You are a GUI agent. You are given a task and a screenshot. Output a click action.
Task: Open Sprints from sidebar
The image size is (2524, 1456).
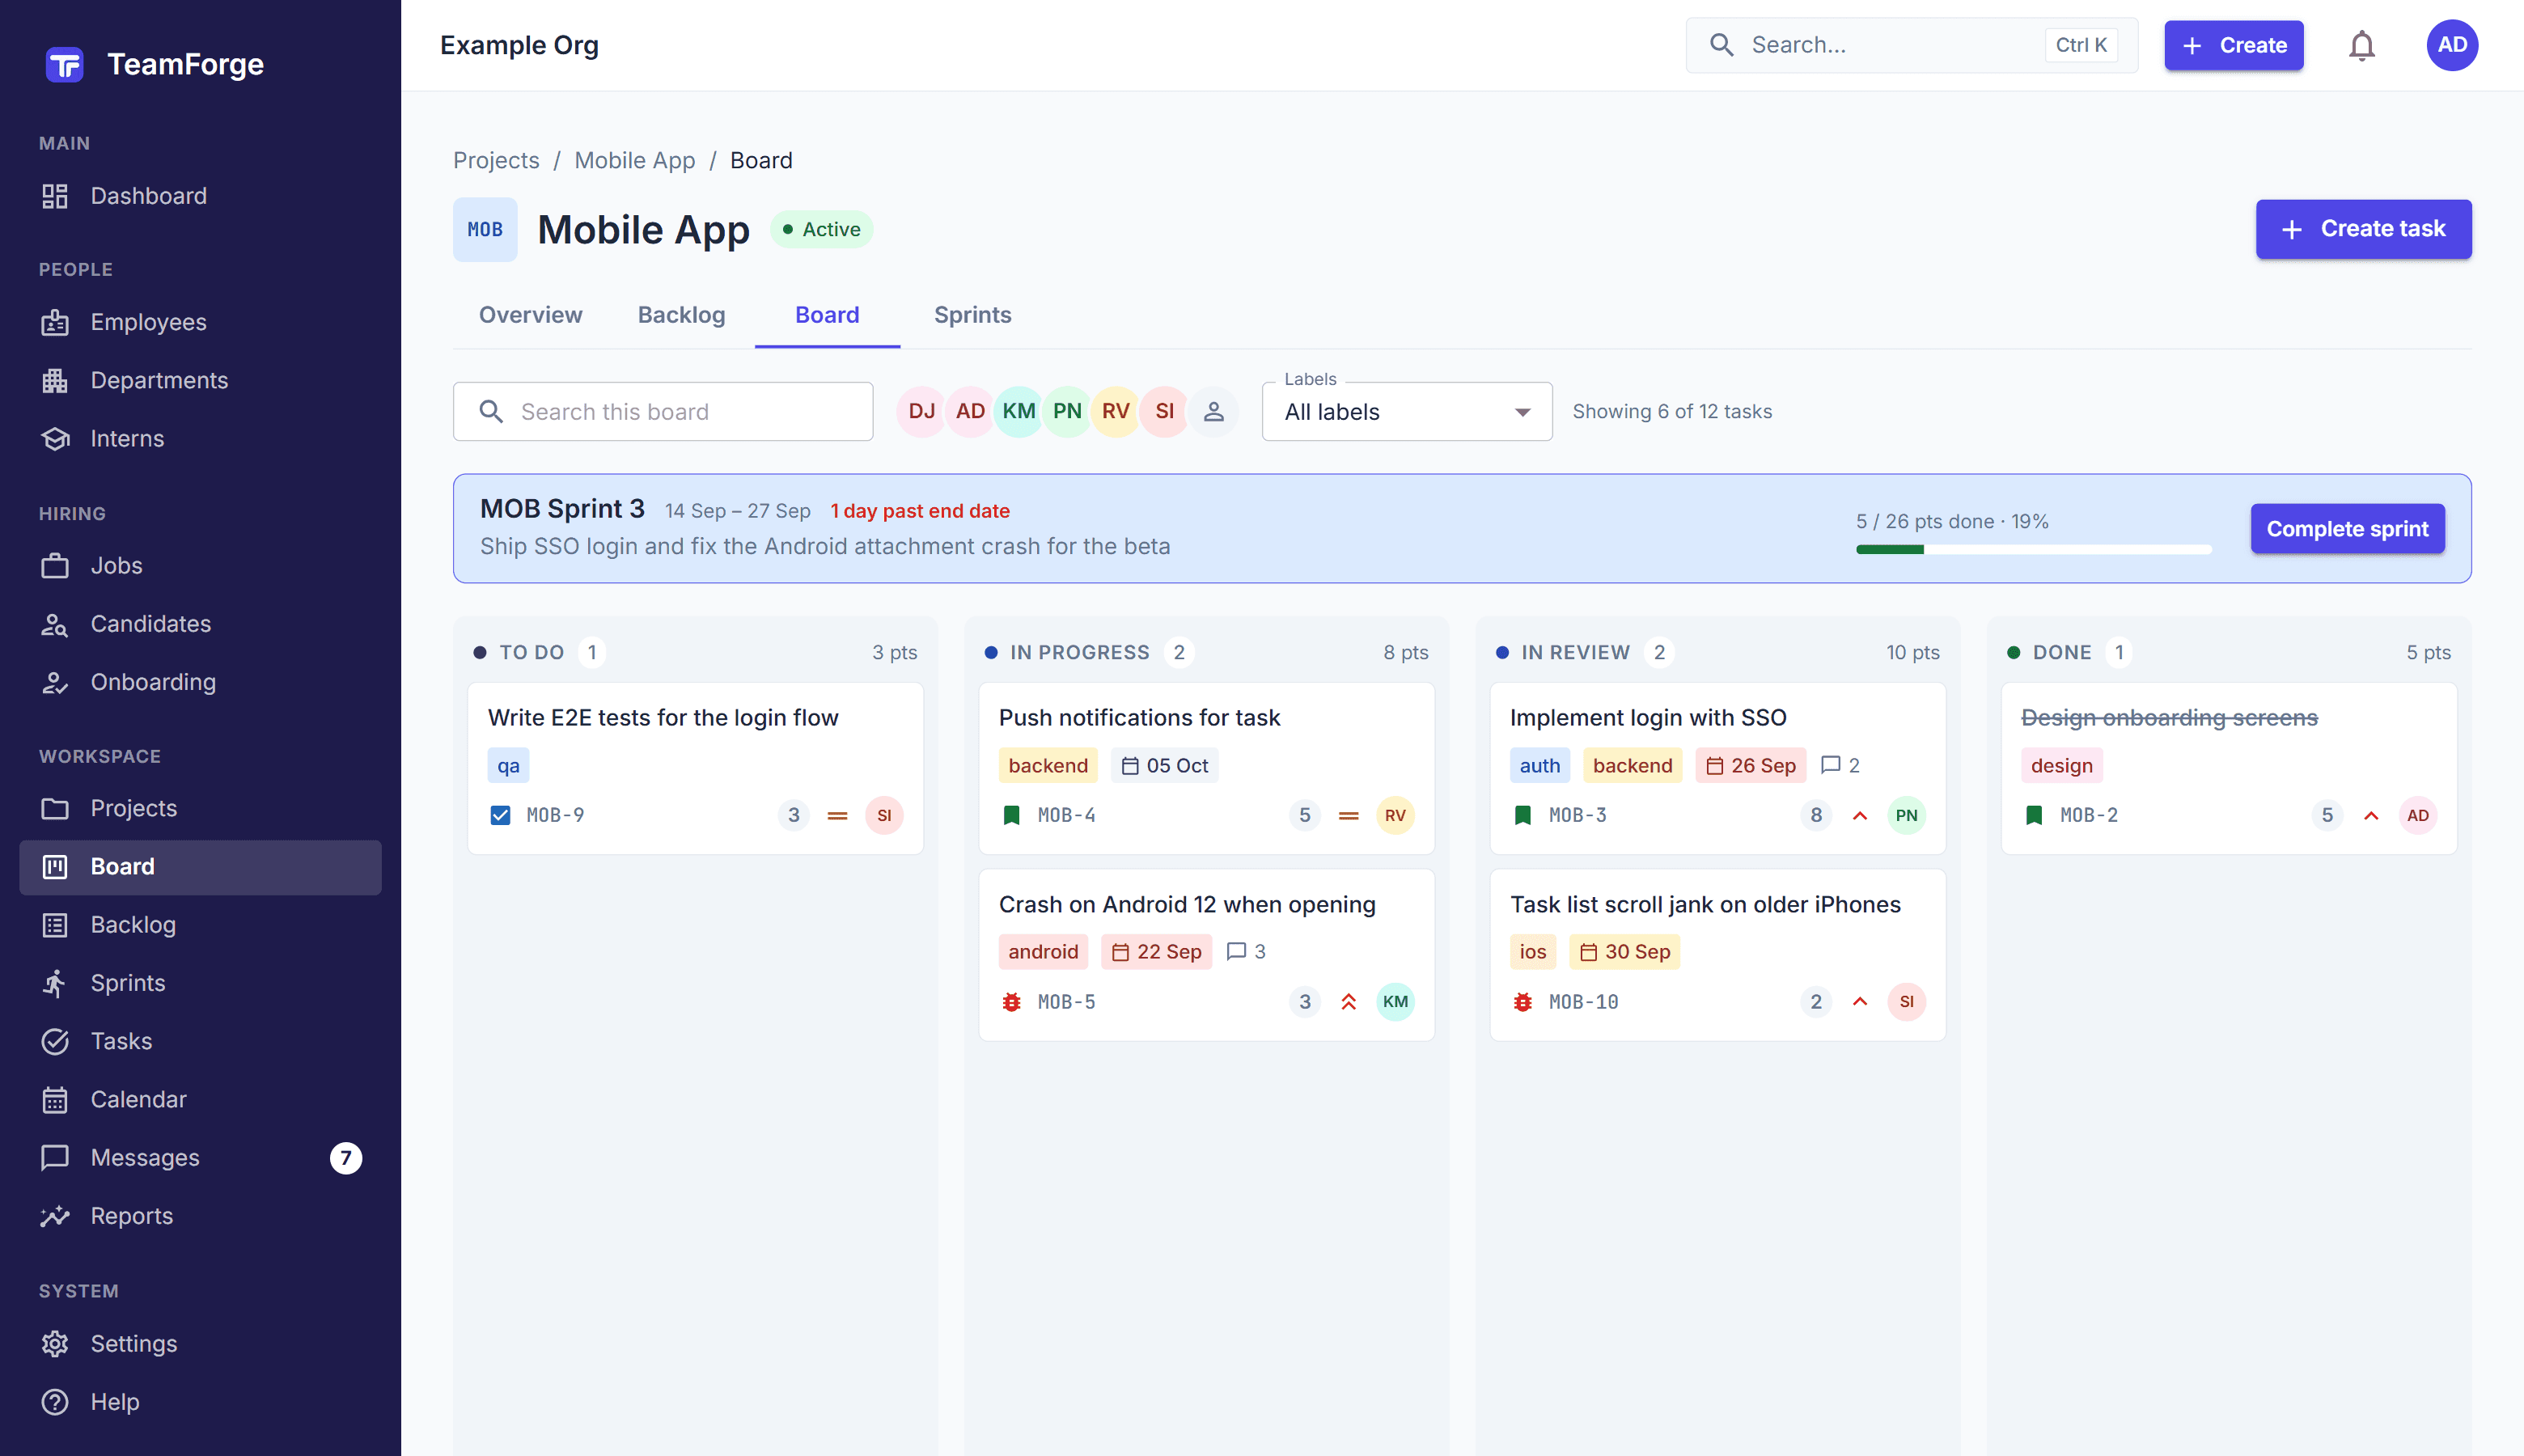[200, 983]
